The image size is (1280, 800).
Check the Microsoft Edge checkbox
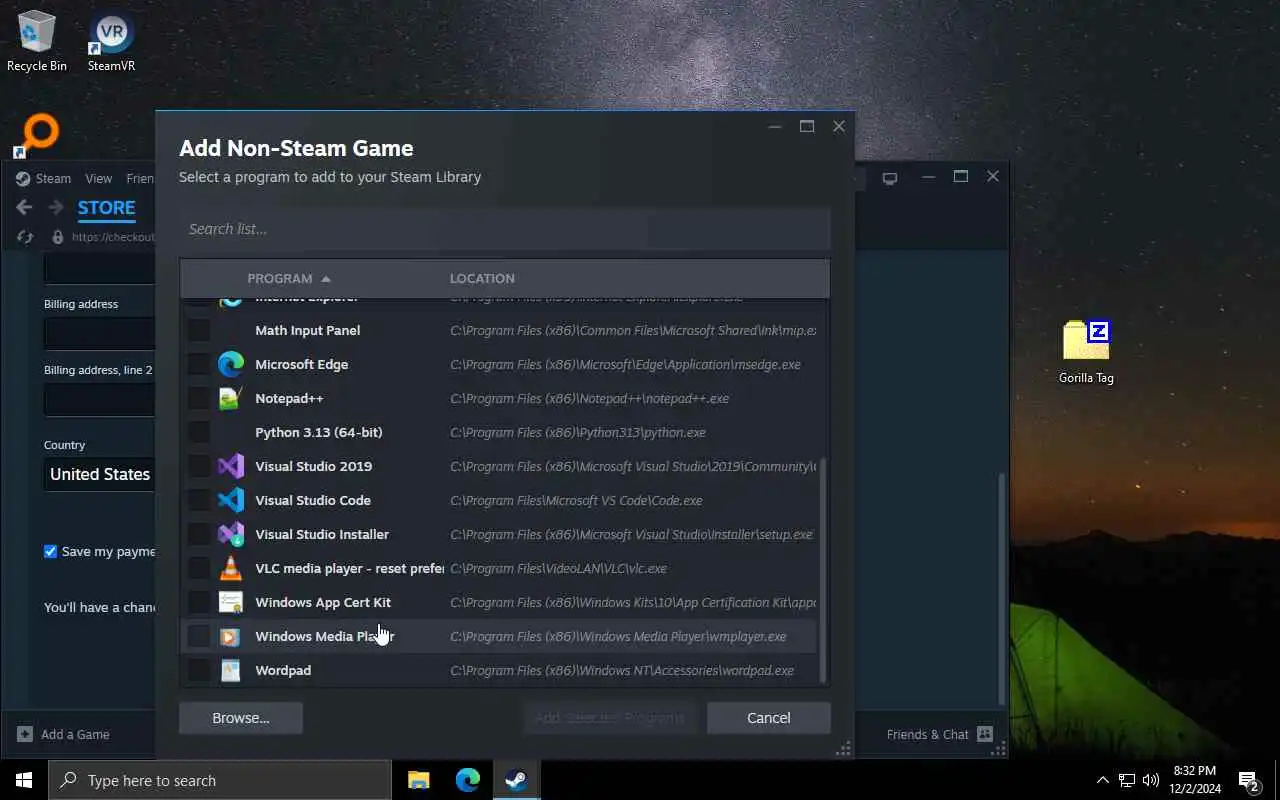[x=199, y=364]
